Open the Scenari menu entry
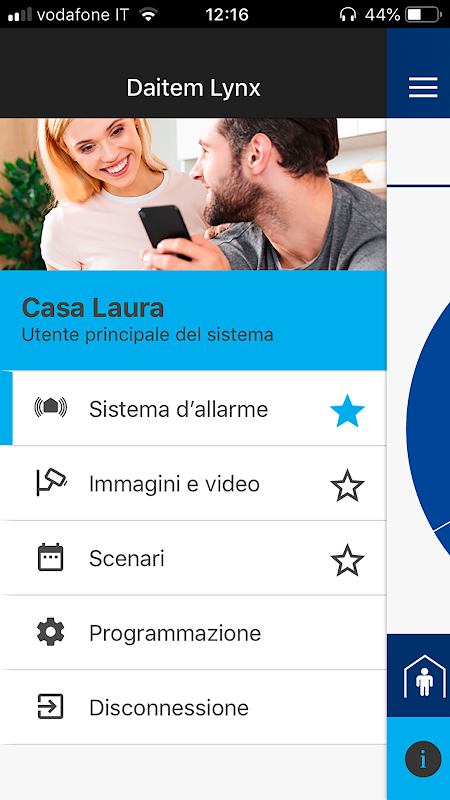450x800 pixels. pyautogui.click(x=193, y=558)
